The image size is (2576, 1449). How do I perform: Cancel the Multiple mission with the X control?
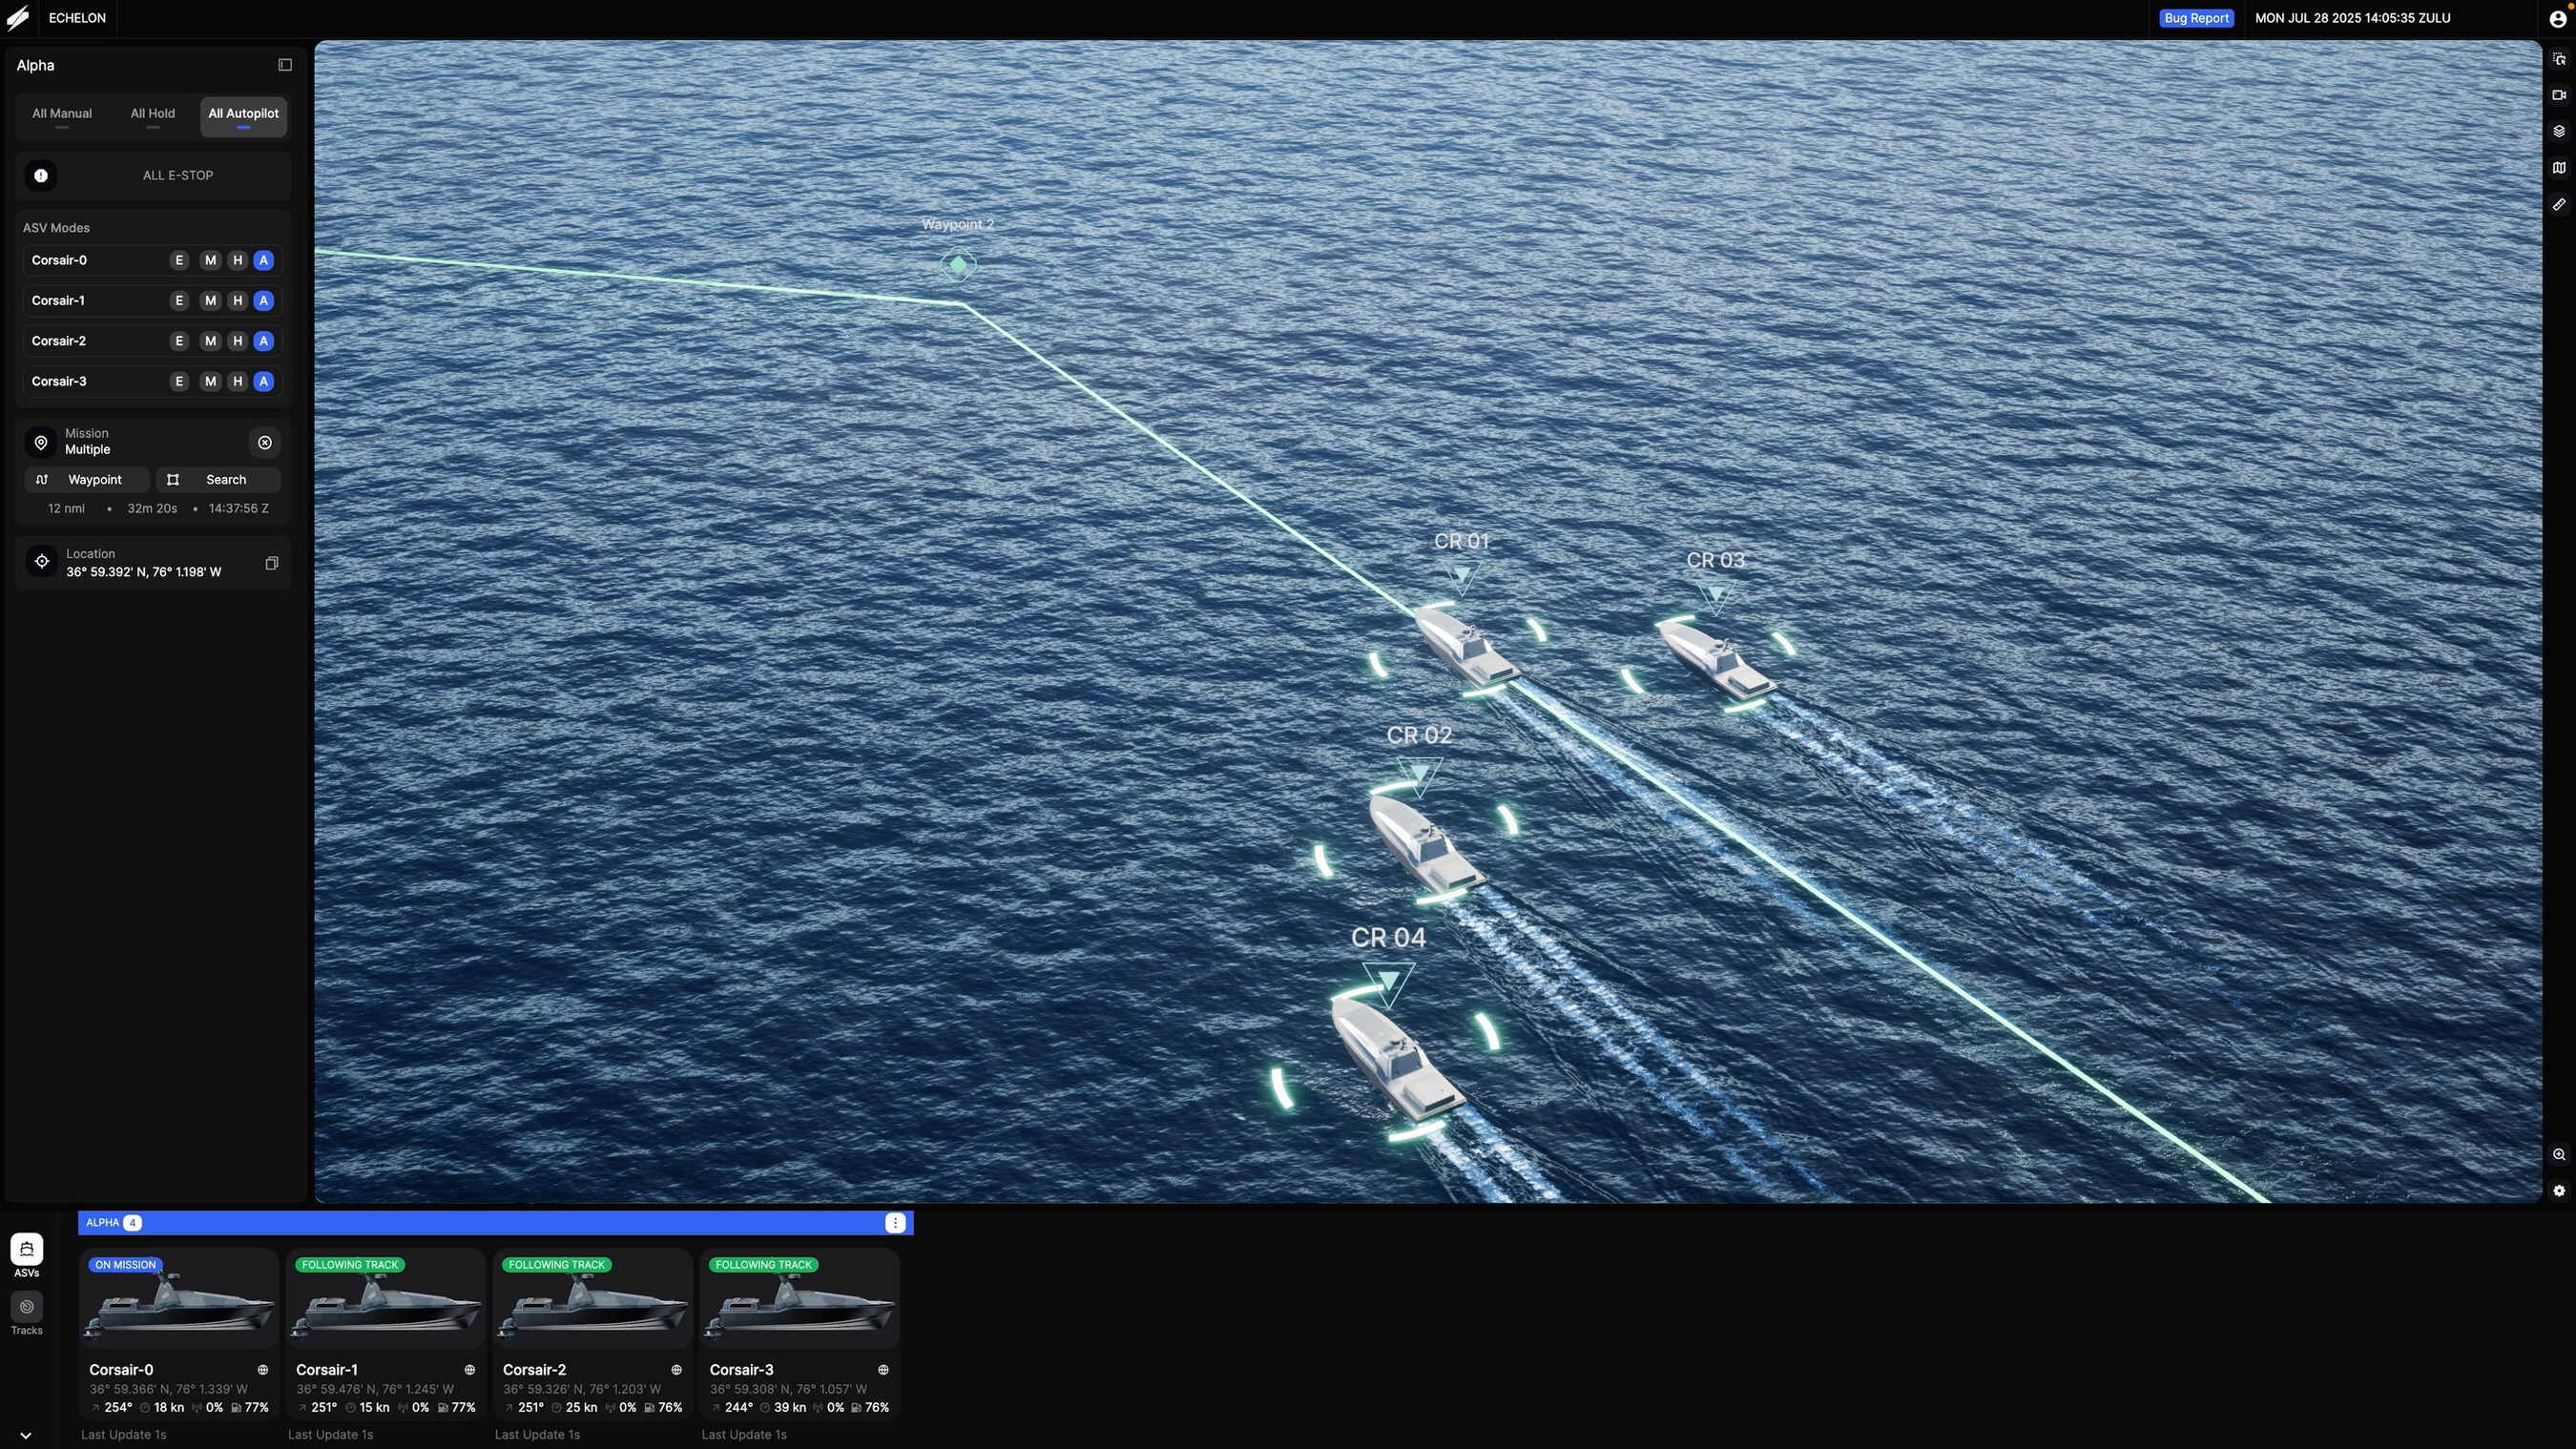[264, 442]
